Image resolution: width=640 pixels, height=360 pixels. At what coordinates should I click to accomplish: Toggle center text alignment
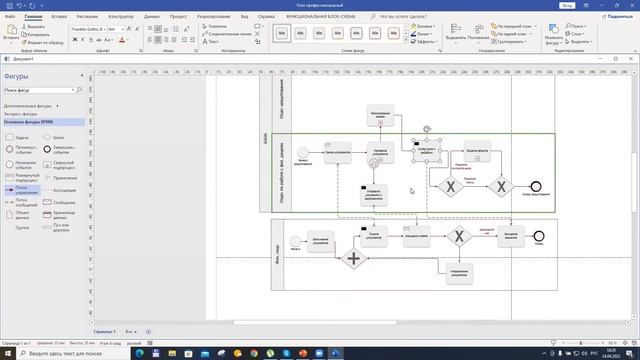point(158,40)
